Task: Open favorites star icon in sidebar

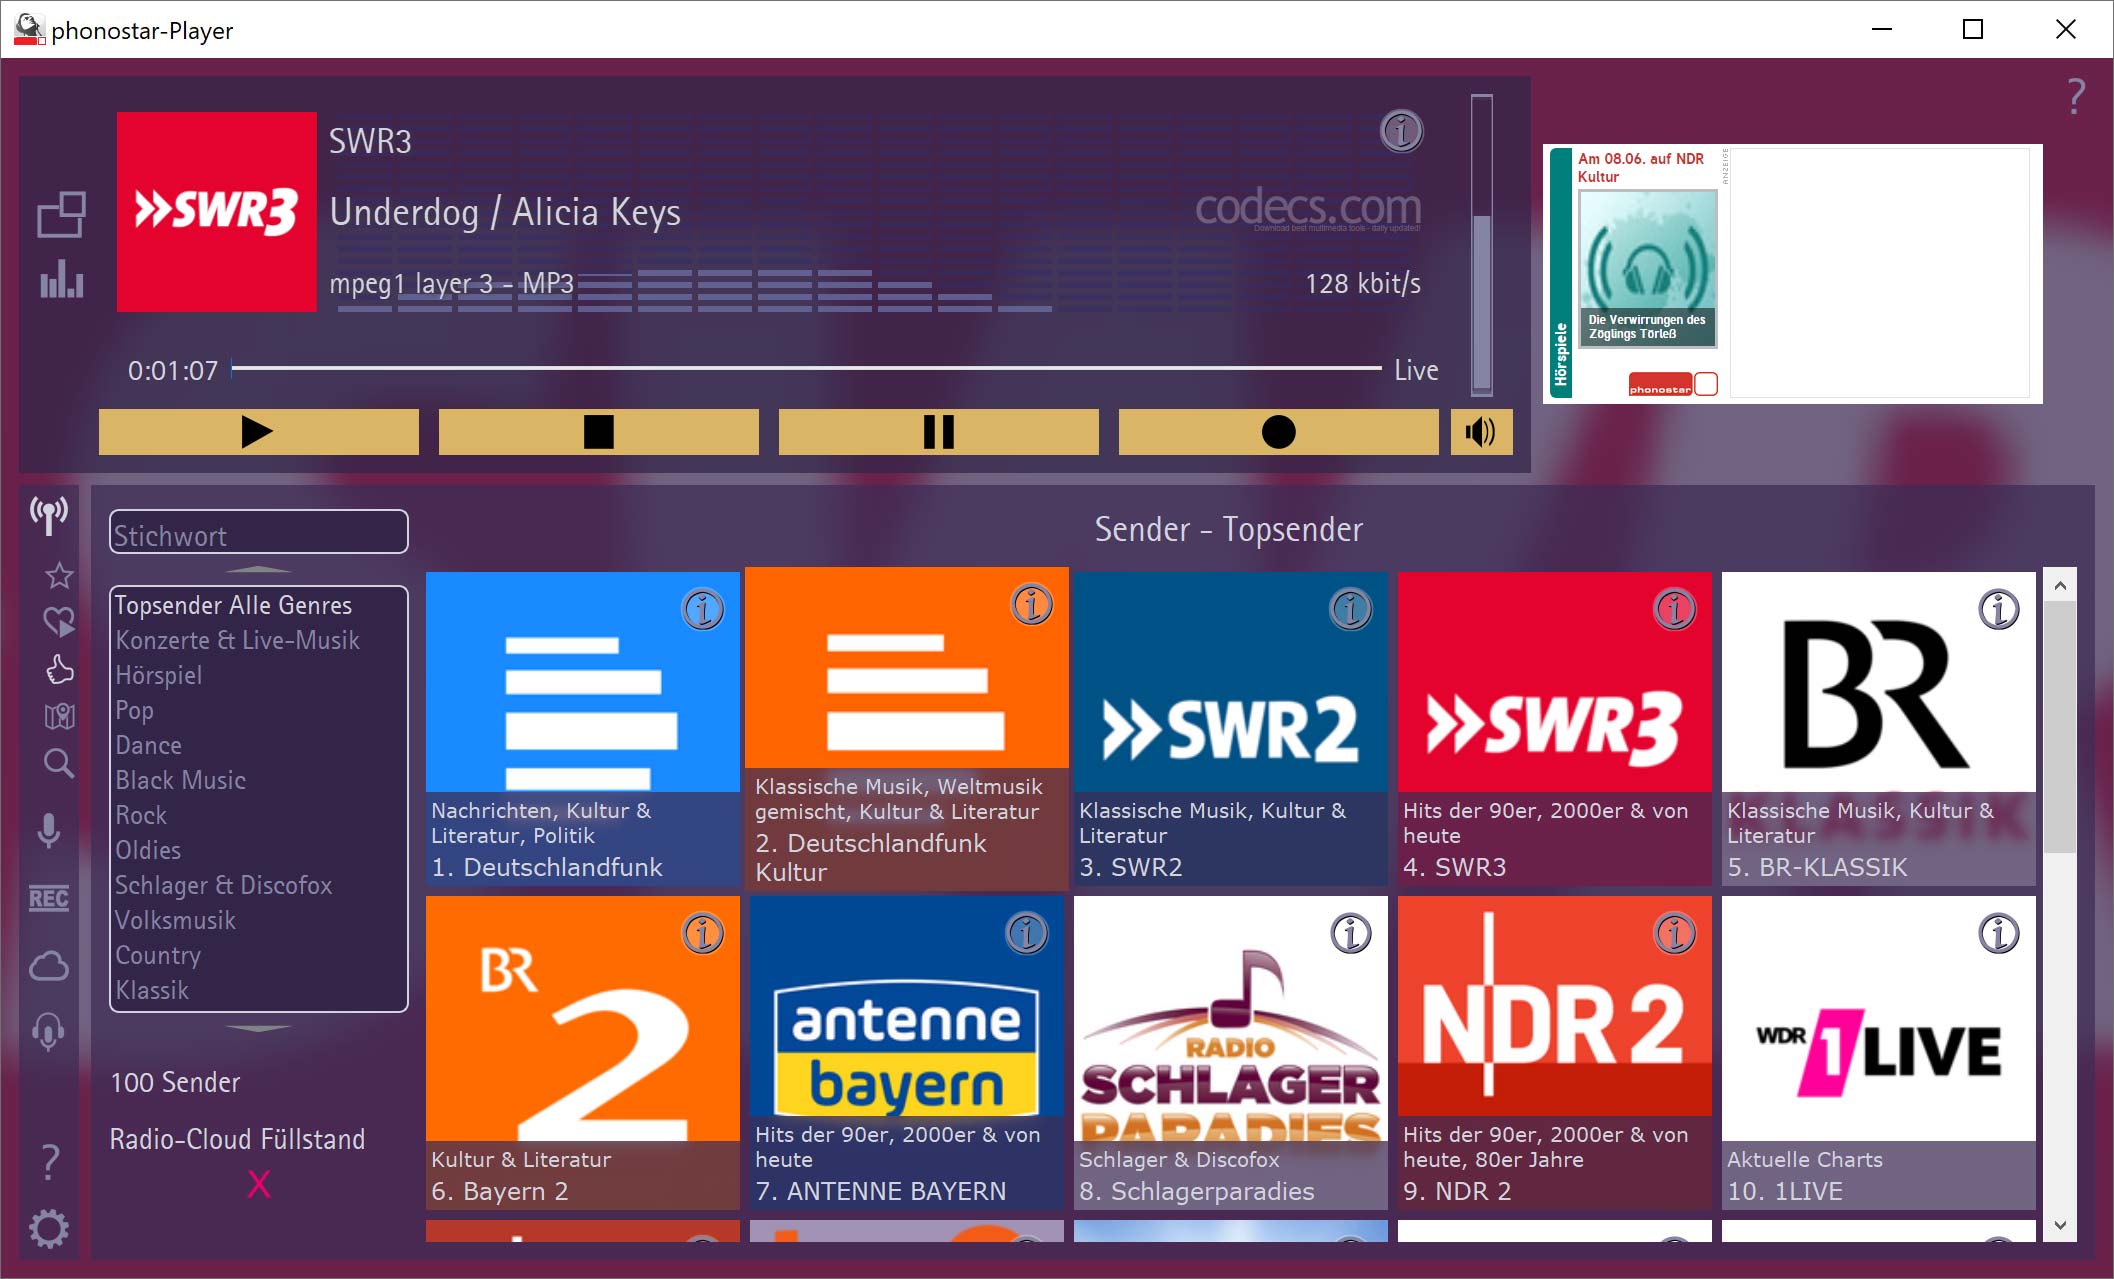Action: pyautogui.click(x=59, y=575)
